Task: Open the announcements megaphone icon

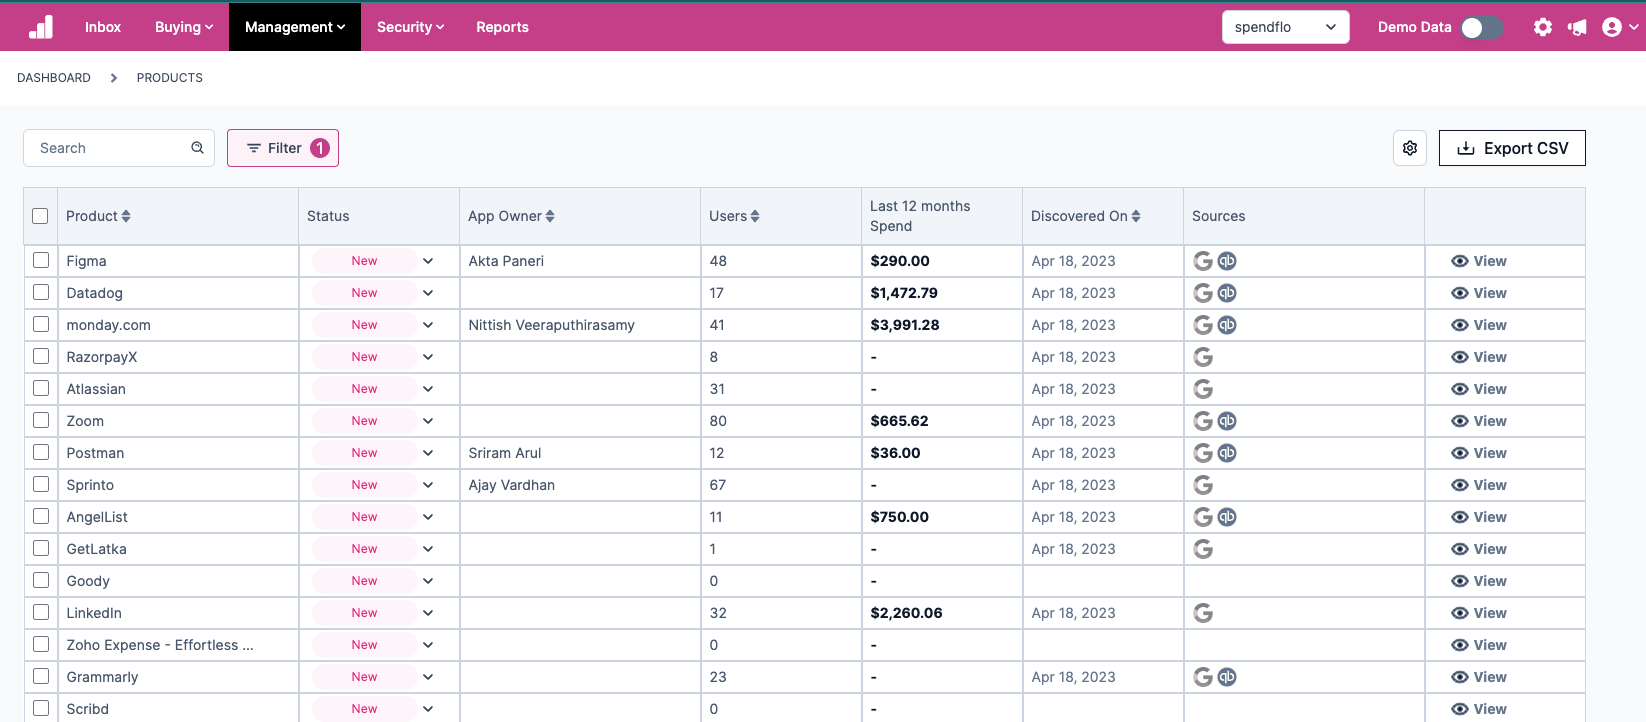Action: (1577, 27)
